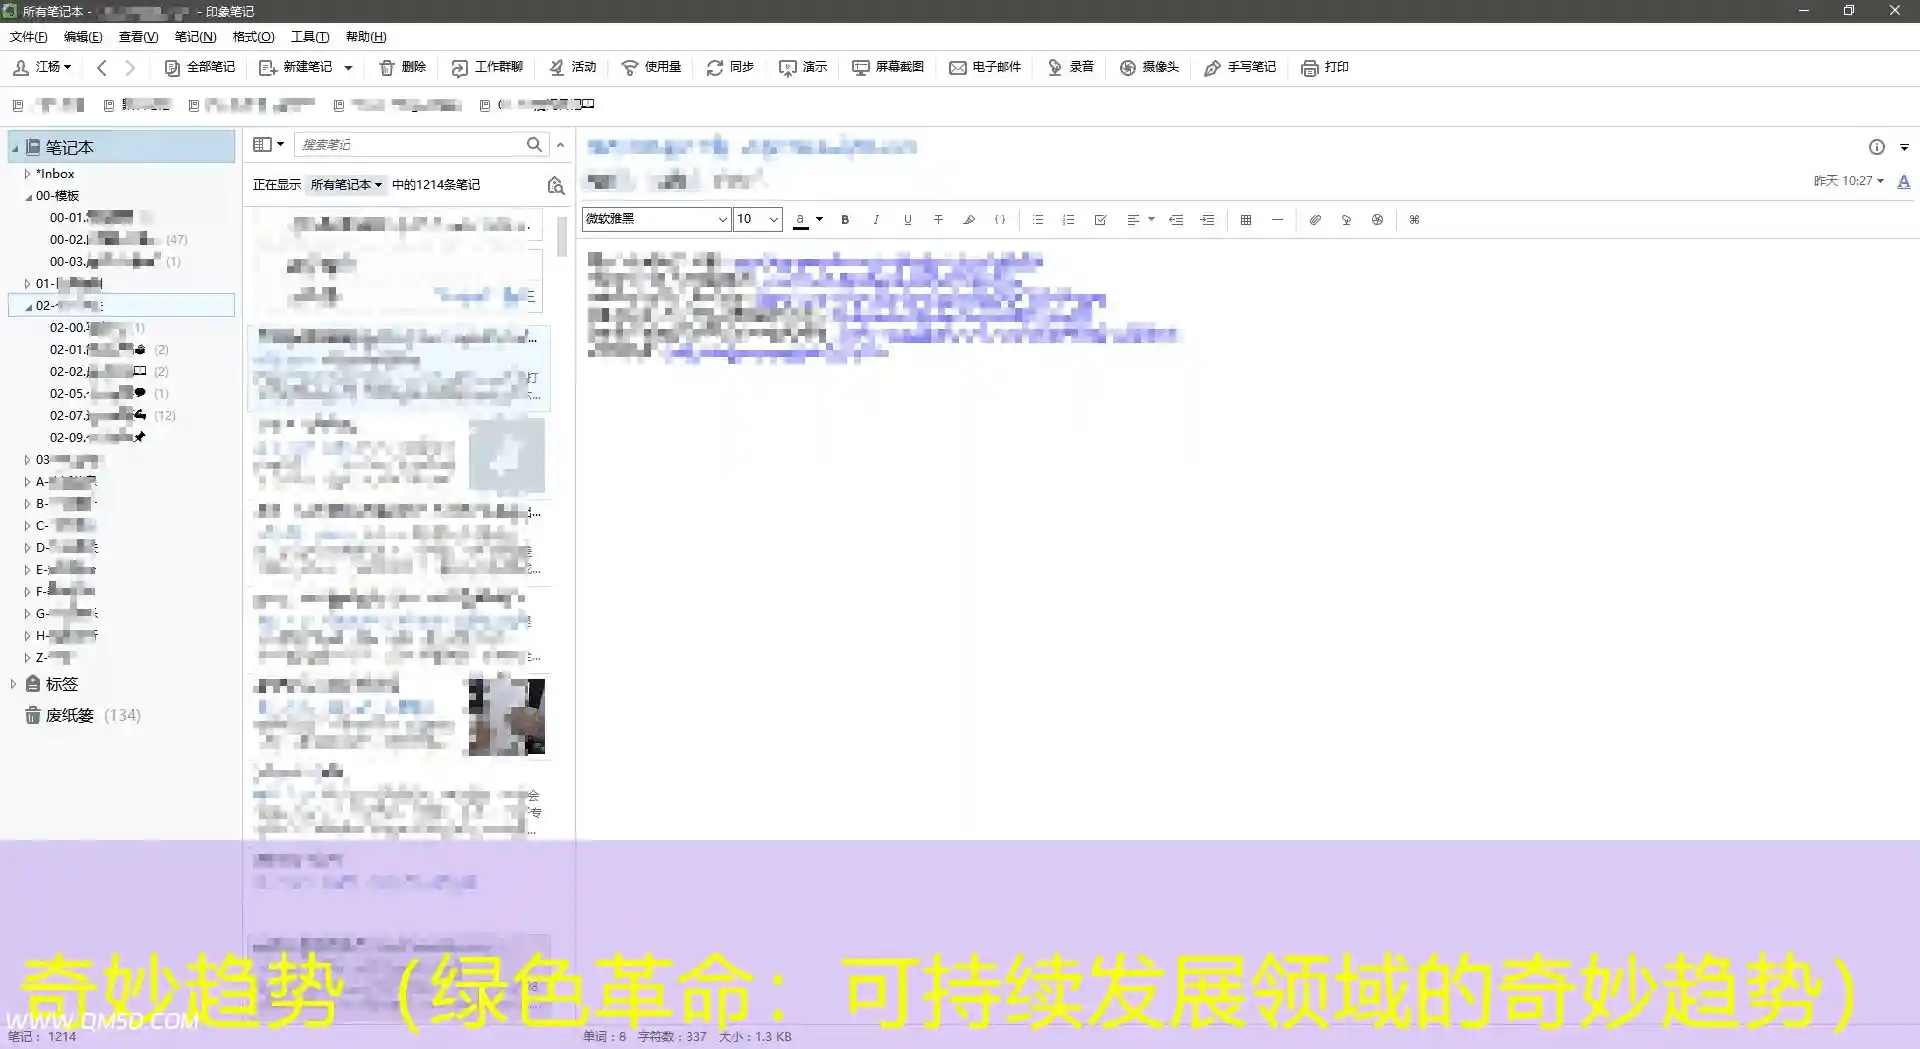Toggle underline formatting

tap(907, 220)
